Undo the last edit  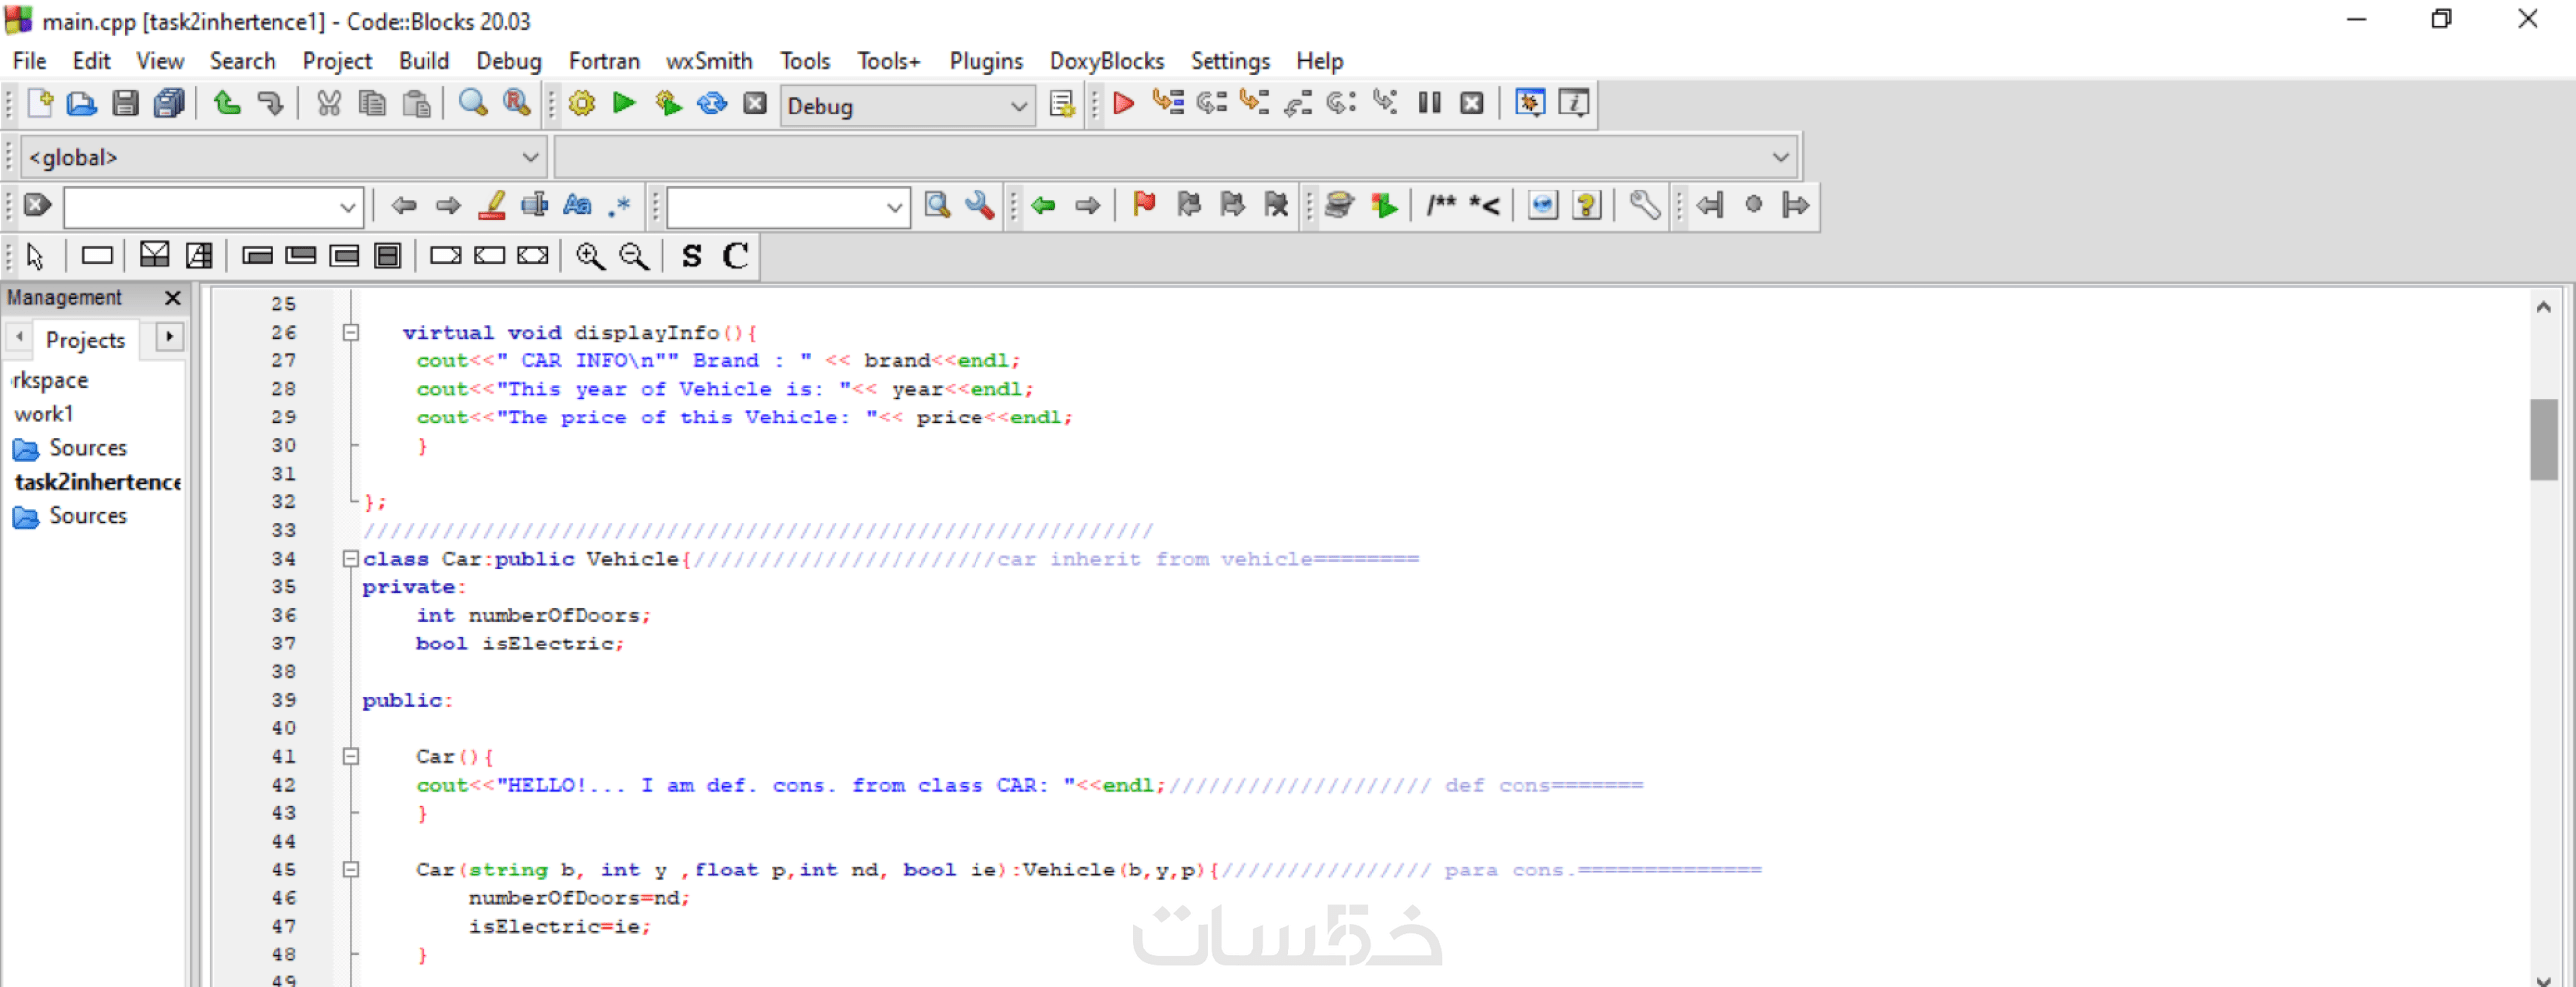click(227, 103)
